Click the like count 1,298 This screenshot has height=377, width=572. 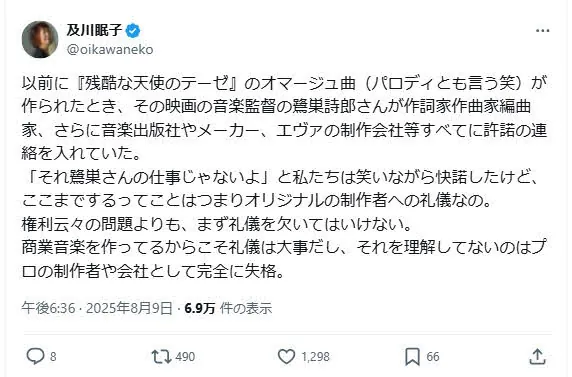point(315,357)
